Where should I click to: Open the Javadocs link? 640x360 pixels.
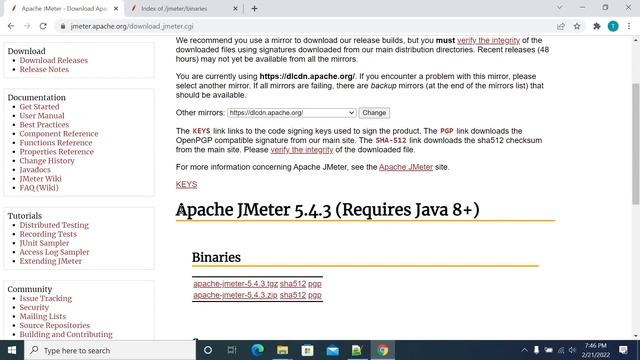click(35, 170)
